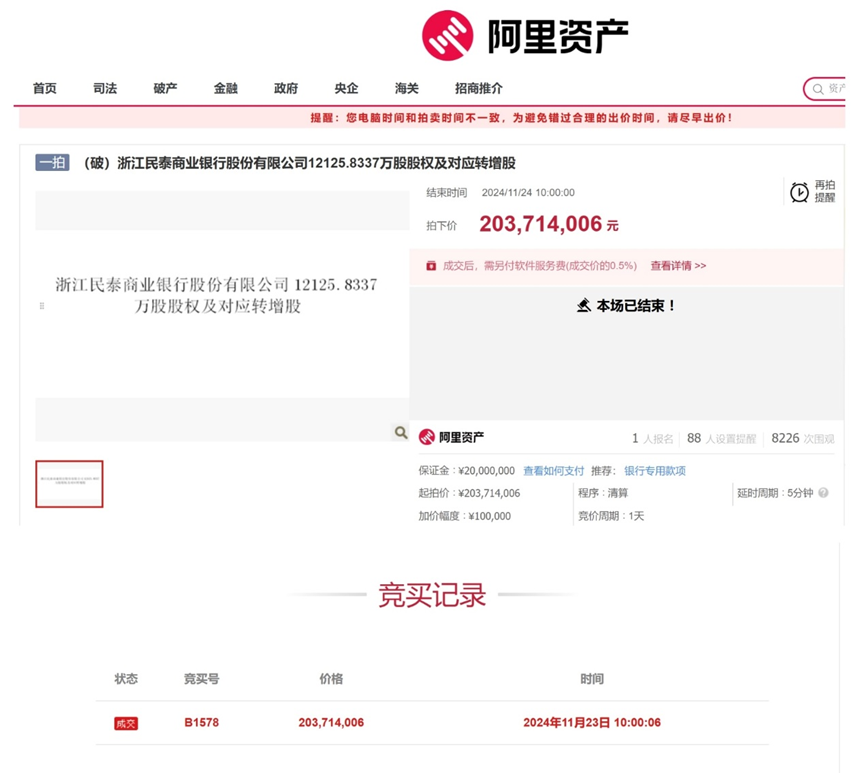Open the 央企 navigation tab
Image resolution: width=865 pixels, height=773 pixels.
coord(346,88)
